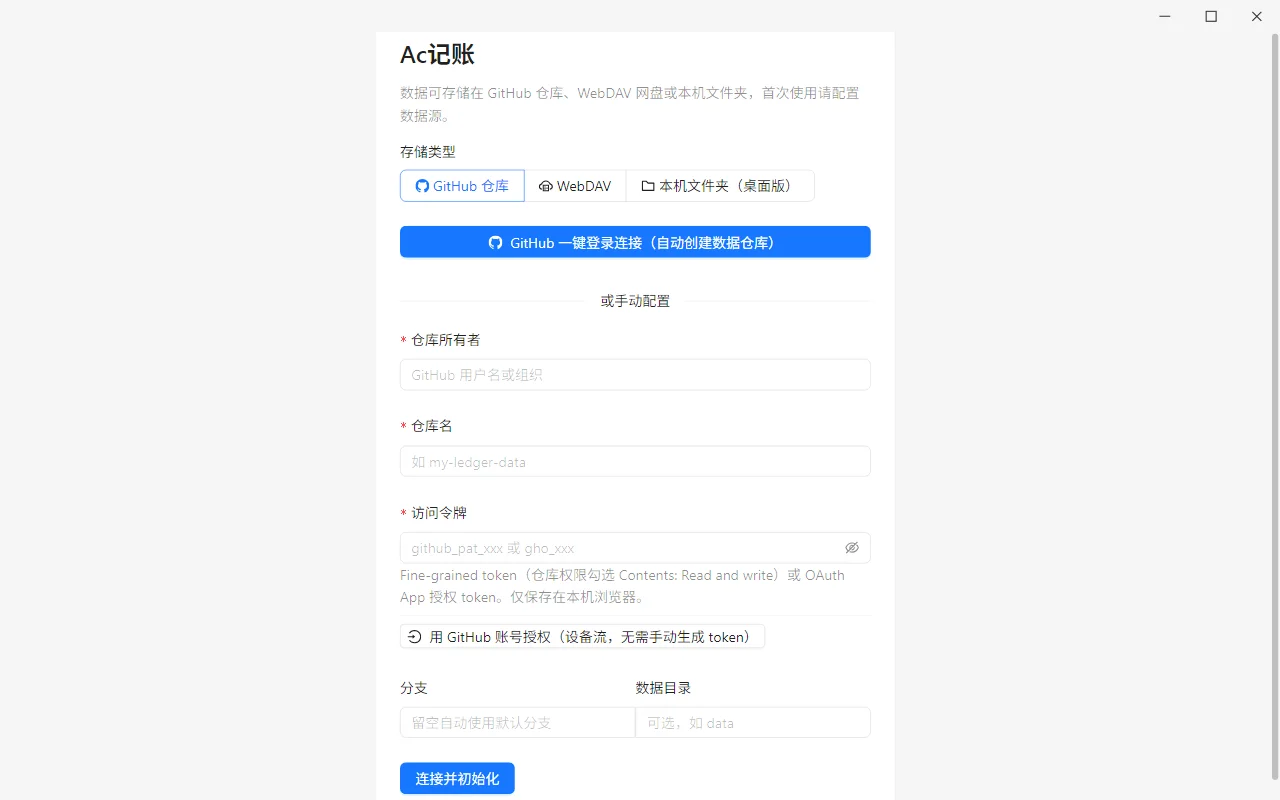Focus the 分支 input field
This screenshot has height=800, width=1280.
click(x=517, y=722)
